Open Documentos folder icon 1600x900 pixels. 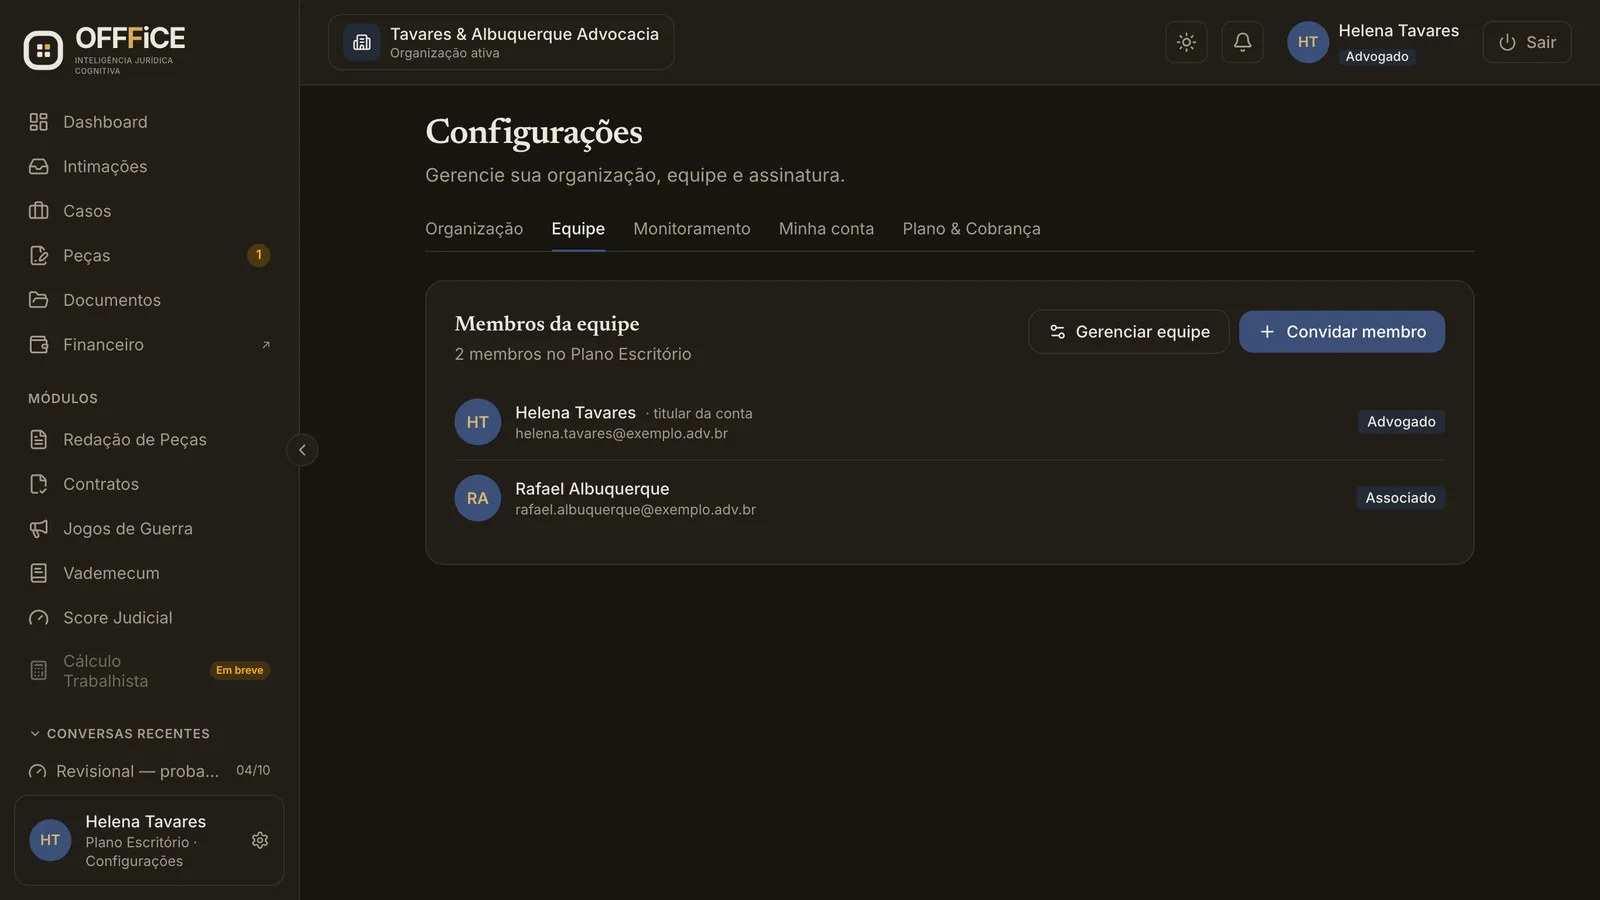coord(39,300)
